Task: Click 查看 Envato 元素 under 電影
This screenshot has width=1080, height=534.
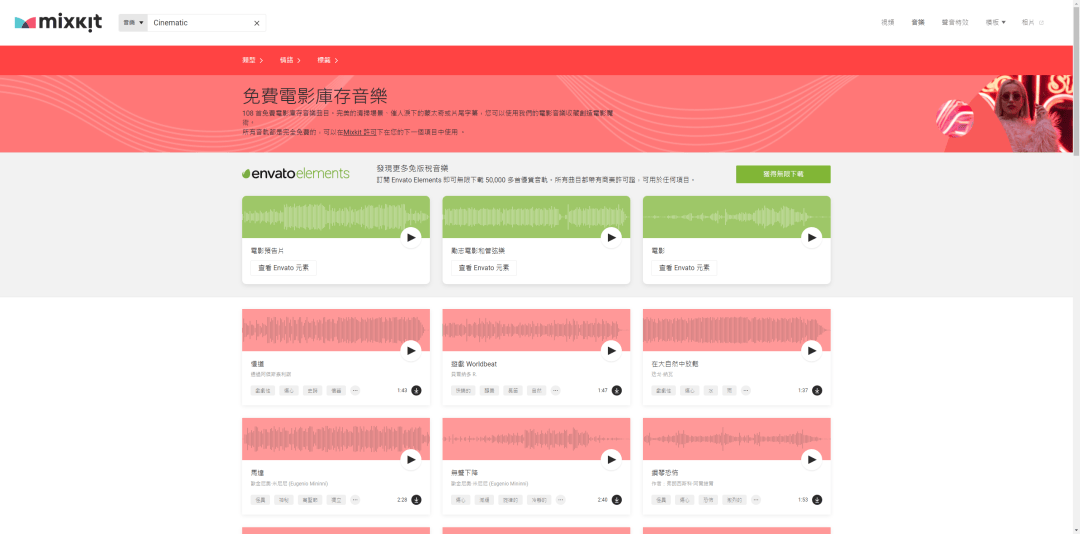Action: (x=680, y=268)
